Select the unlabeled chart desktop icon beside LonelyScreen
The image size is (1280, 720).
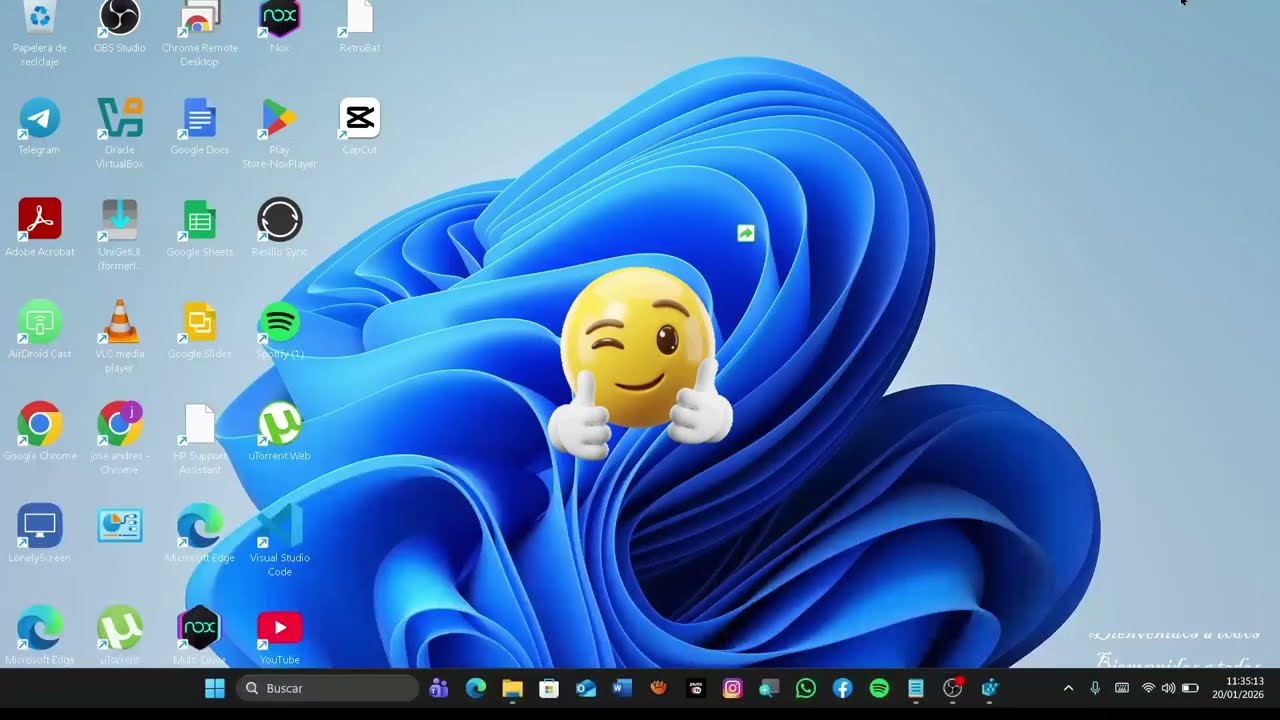(x=120, y=526)
